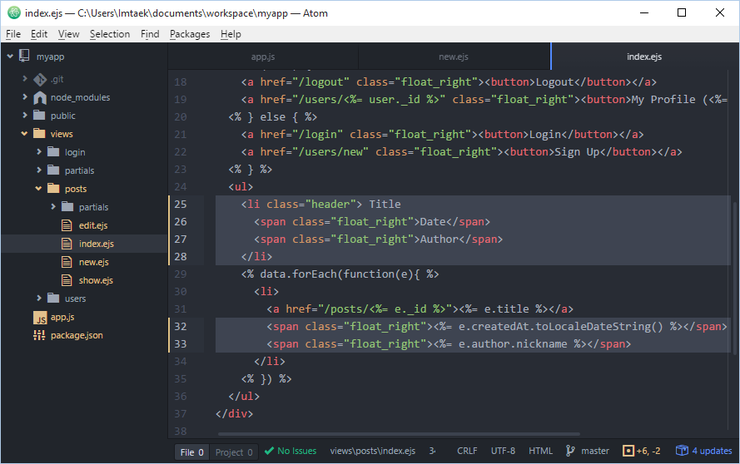Image resolution: width=740 pixels, height=464 pixels.
Task: Change HTML grammar selection
Action: [x=540, y=451]
